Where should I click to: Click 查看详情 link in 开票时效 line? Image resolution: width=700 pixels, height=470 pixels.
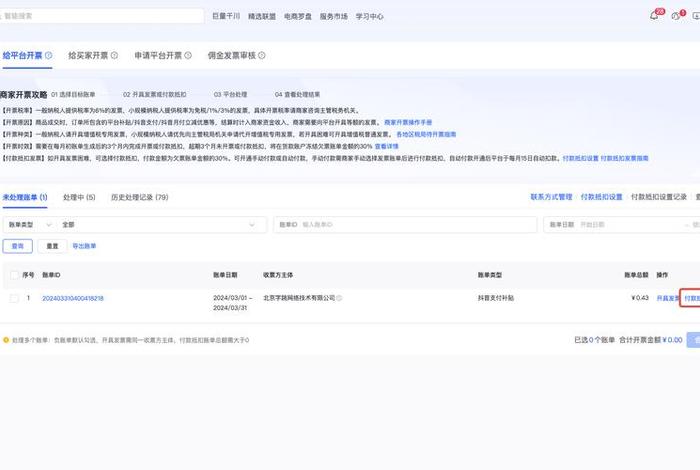(x=387, y=146)
